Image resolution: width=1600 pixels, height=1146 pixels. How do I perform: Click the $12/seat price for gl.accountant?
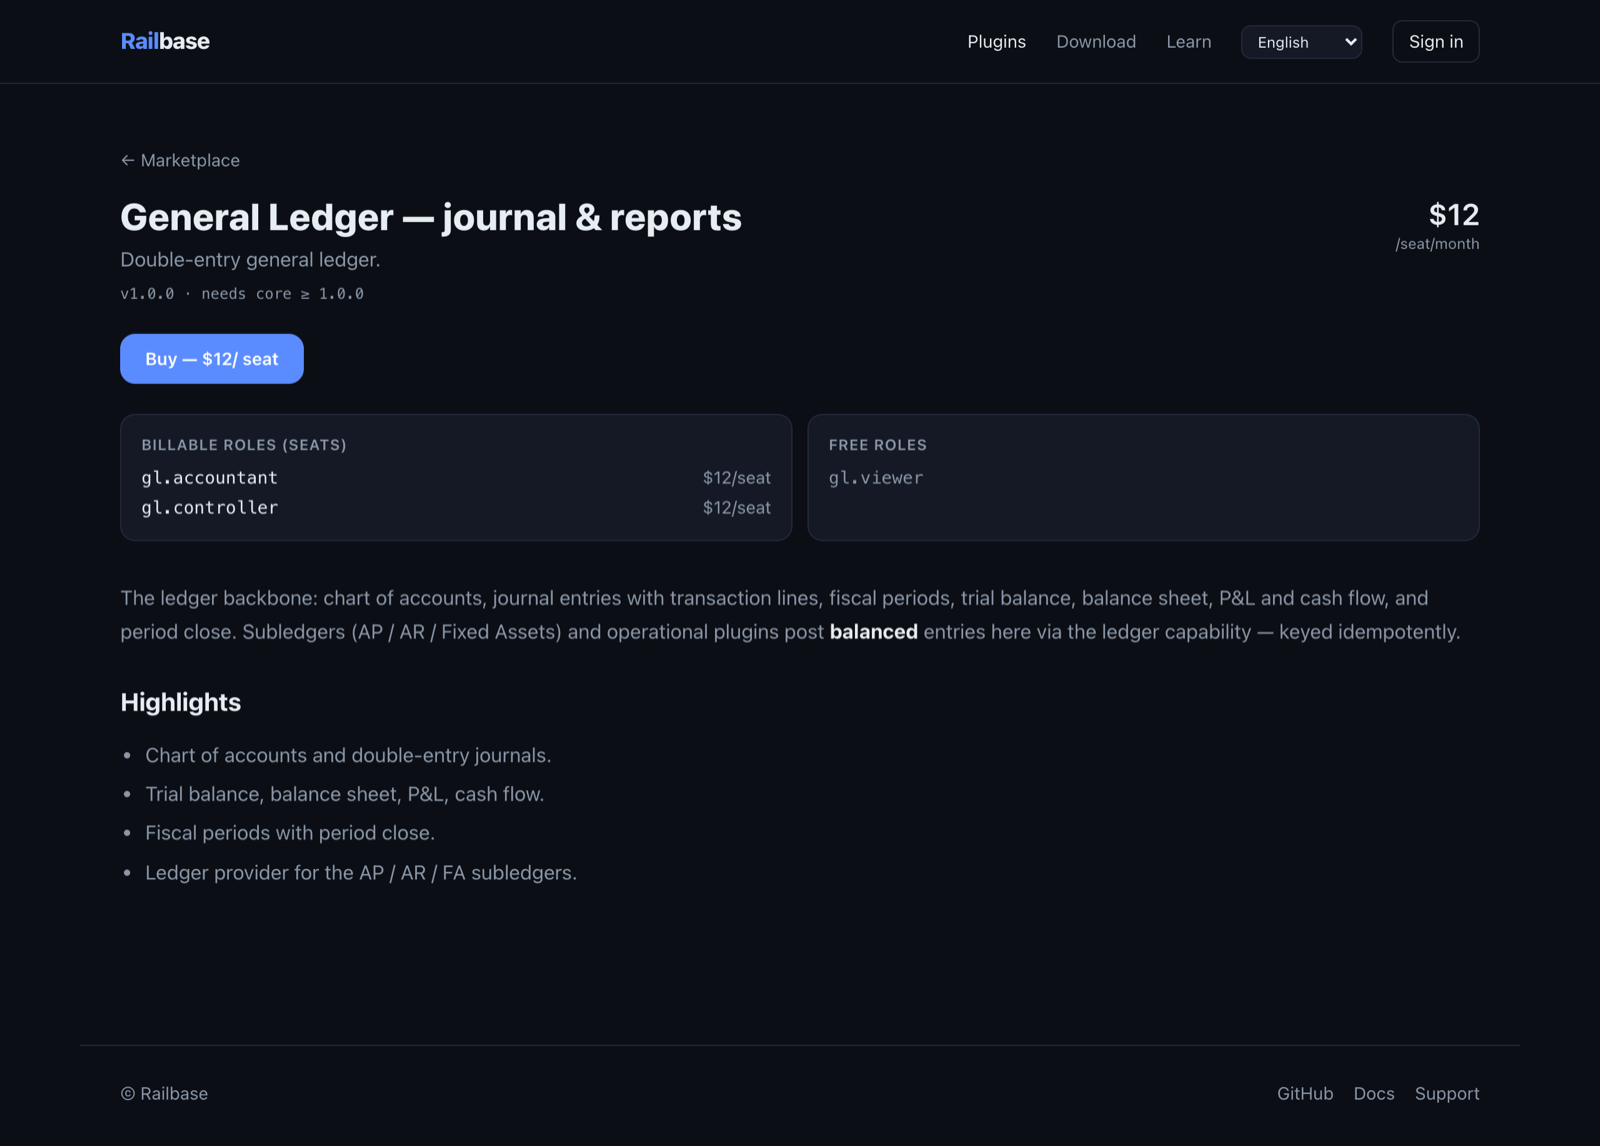pos(737,478)
